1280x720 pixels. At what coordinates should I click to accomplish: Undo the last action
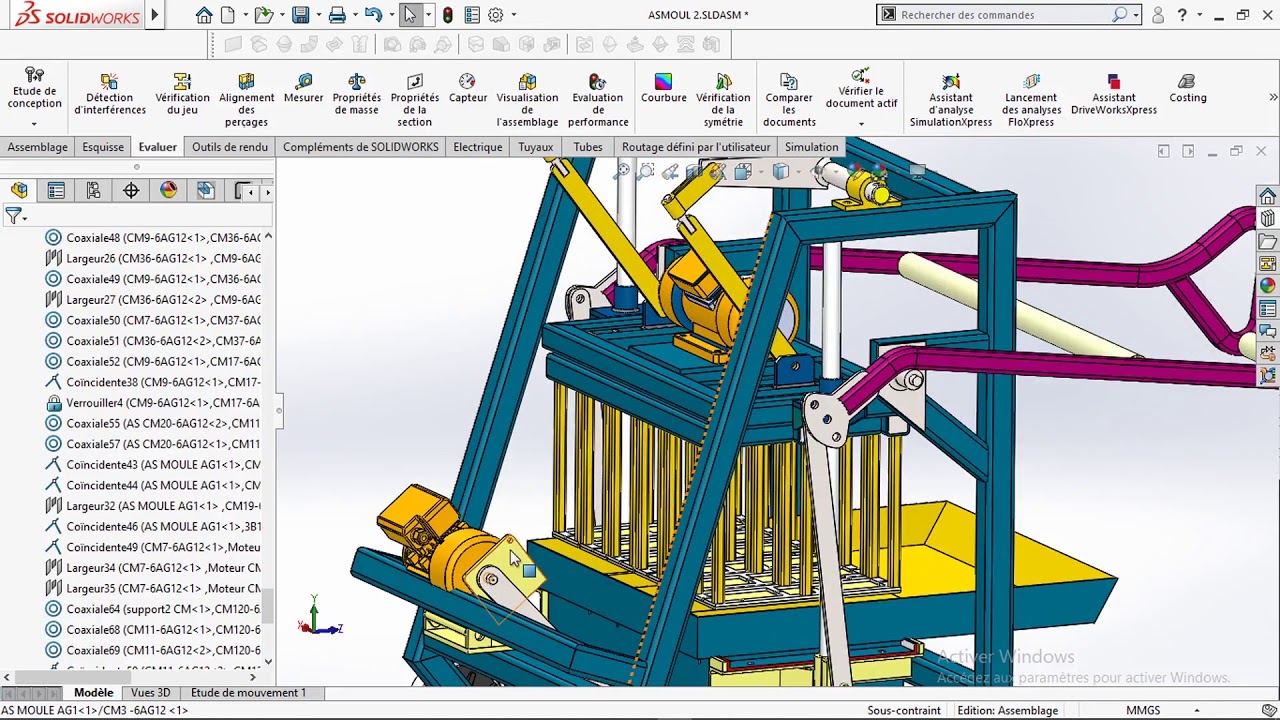click(373, 15)
